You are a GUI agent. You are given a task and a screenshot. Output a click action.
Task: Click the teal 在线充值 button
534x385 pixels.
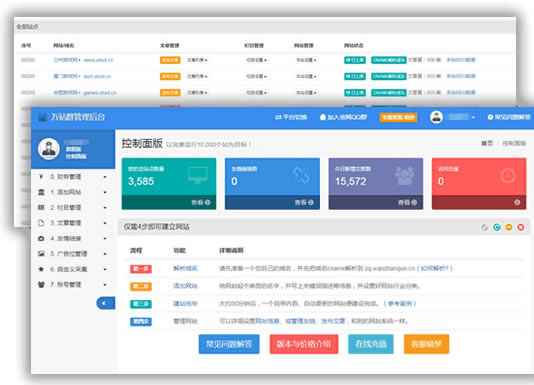pos(371,344)
